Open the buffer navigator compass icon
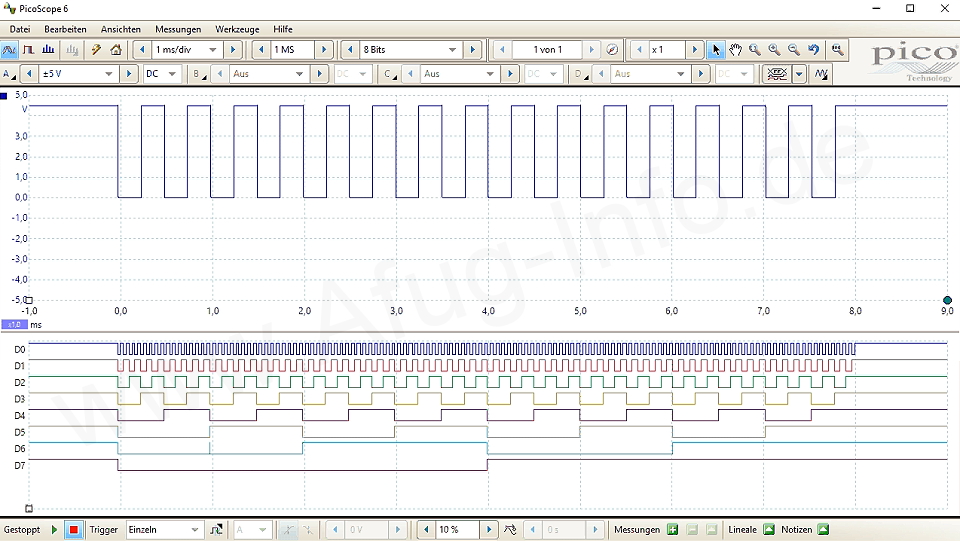This screenshot has width=960, height=541. (612, 50)
